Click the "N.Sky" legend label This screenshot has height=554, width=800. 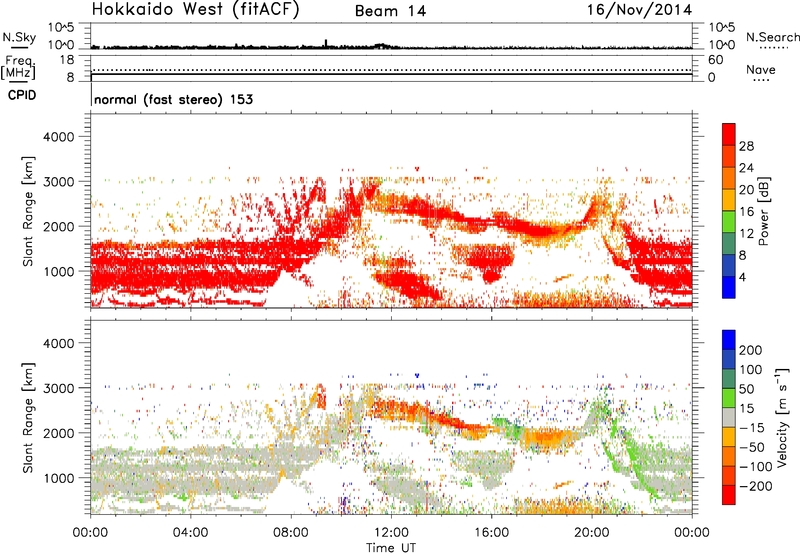pyautogui.click(x=19, y=37)
